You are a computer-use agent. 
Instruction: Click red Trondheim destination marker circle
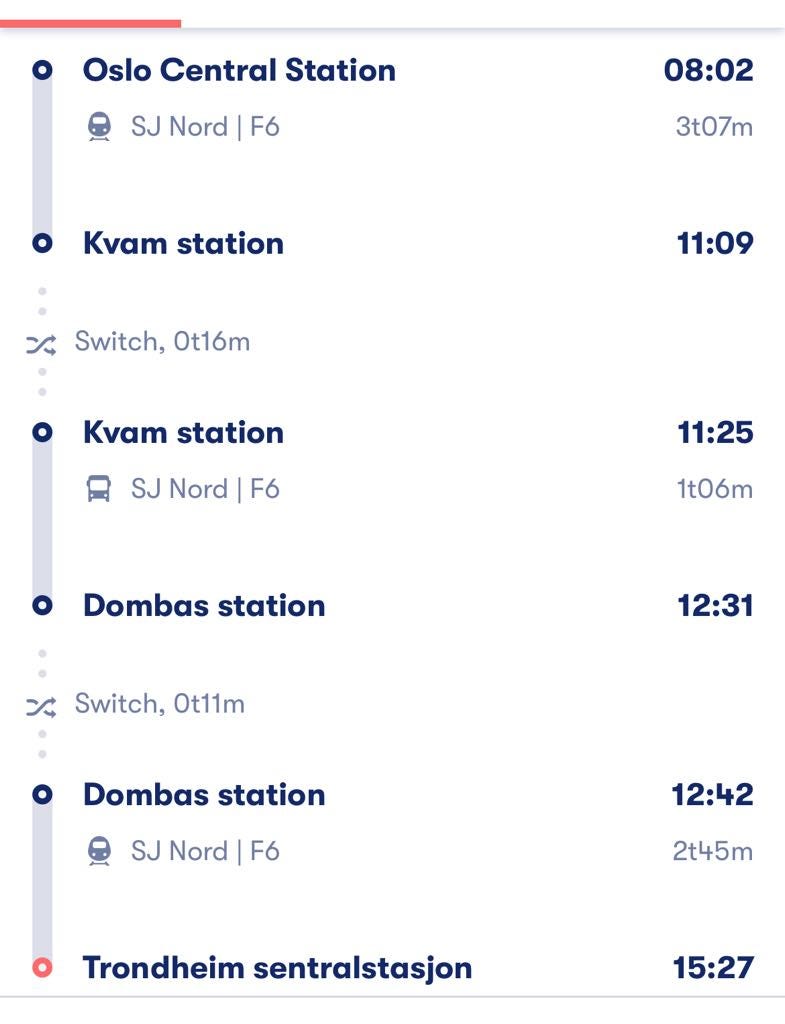pyautogui.click(x=42, y=967)
